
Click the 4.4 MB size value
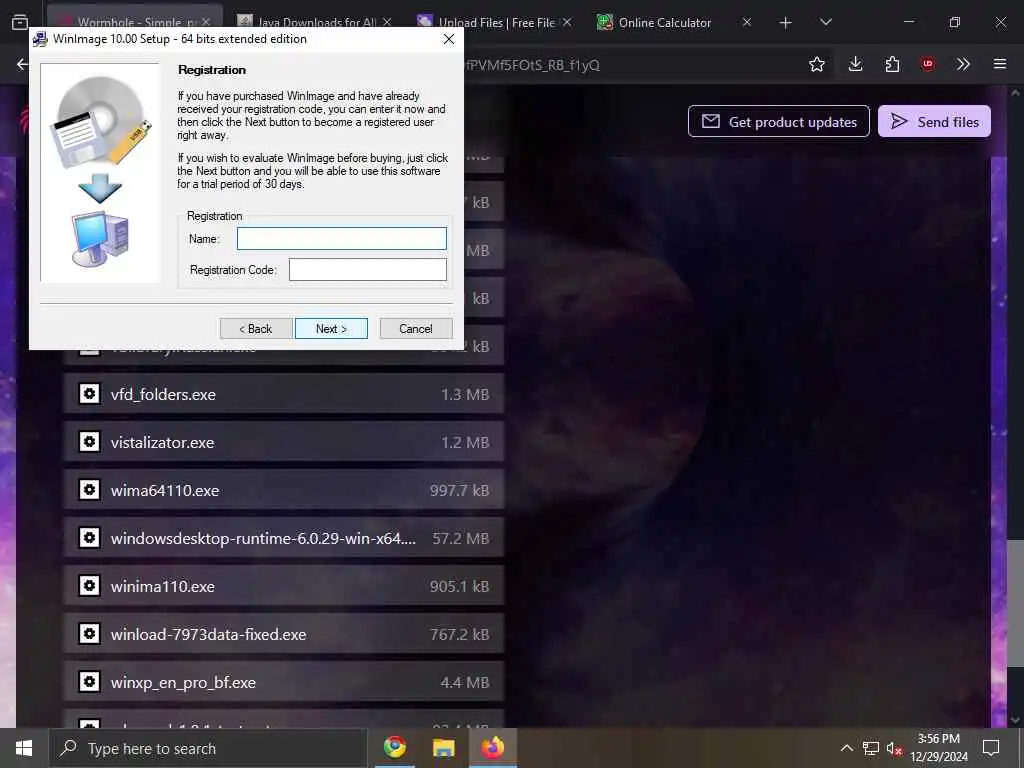click(x=465, y=682)
